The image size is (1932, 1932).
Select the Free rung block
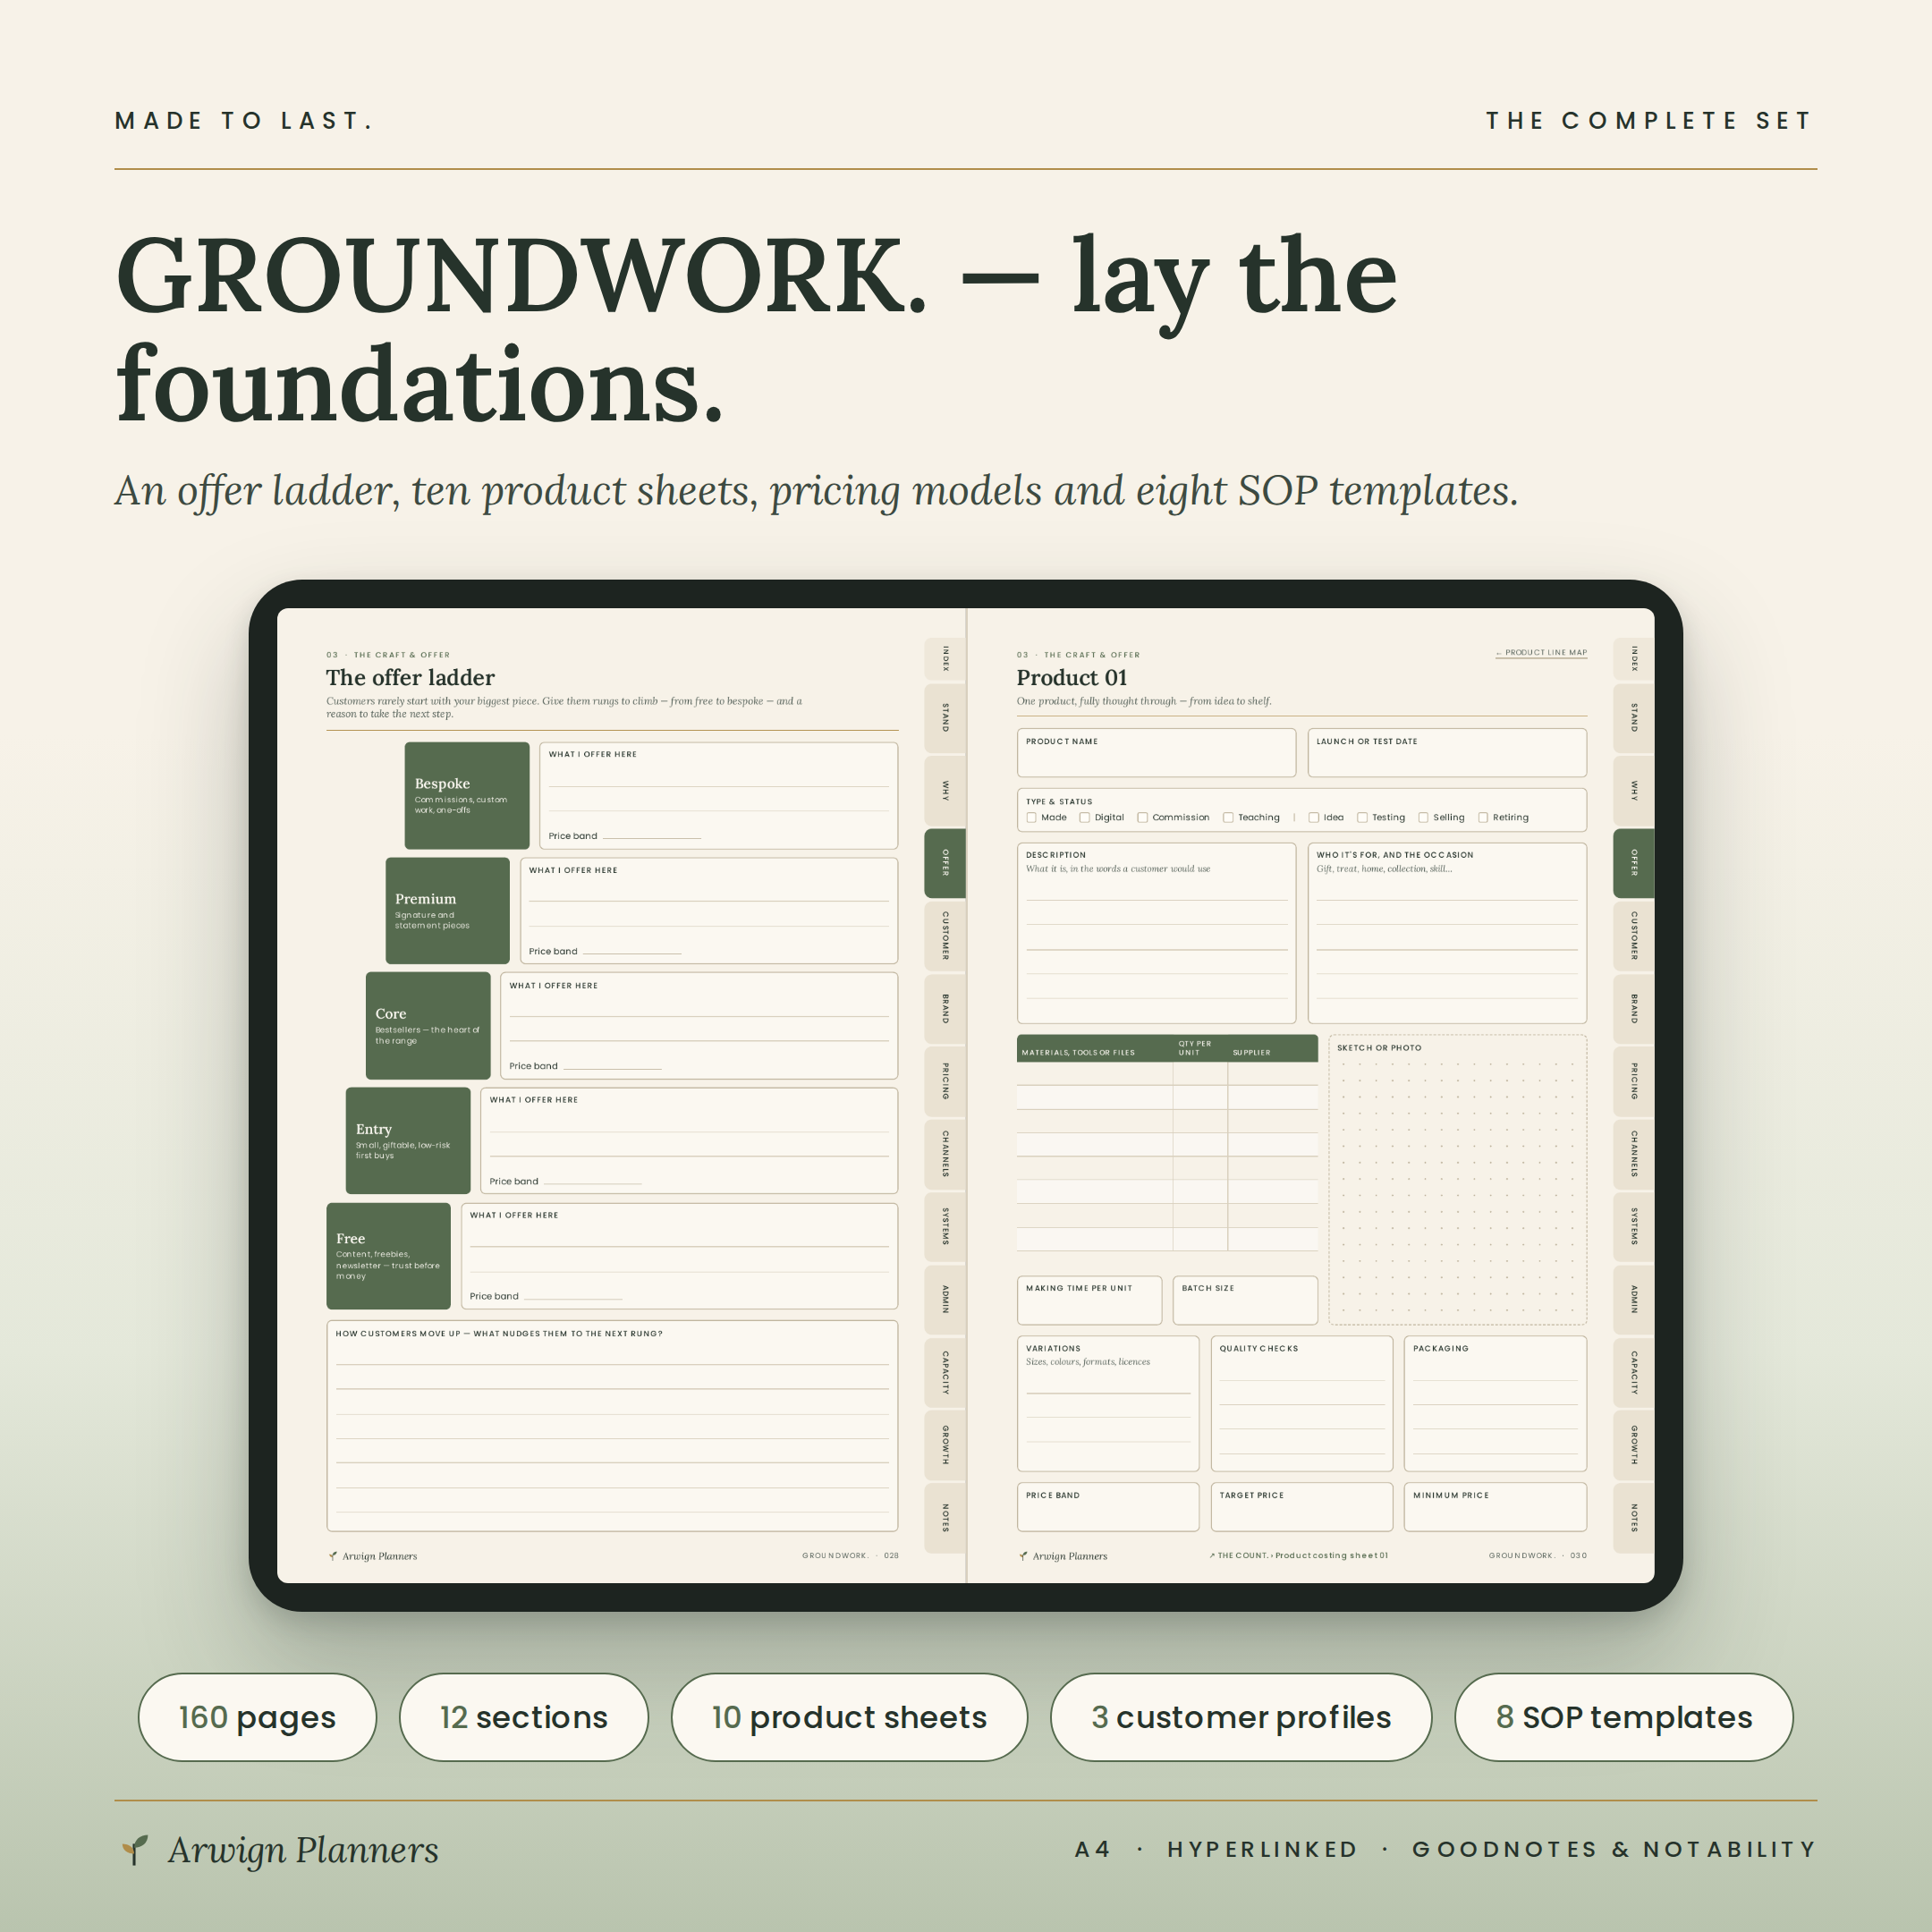tap(388, 1256)
